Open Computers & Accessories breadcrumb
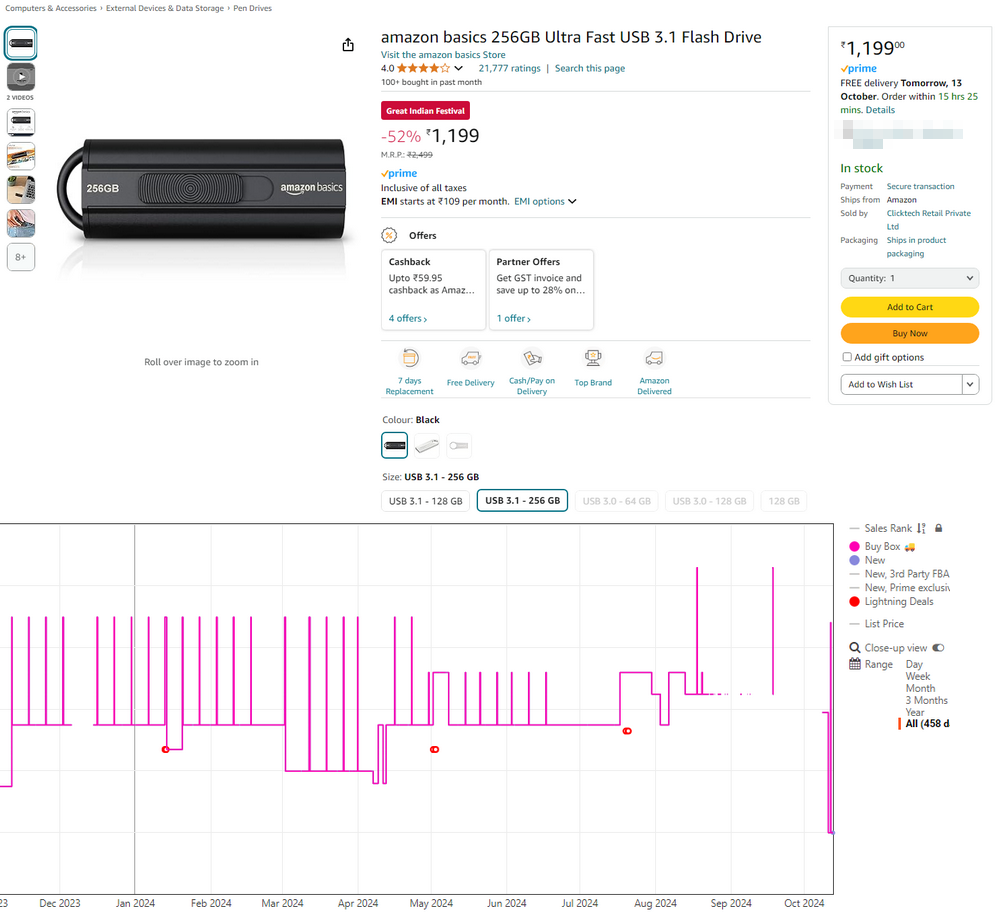 51,8
